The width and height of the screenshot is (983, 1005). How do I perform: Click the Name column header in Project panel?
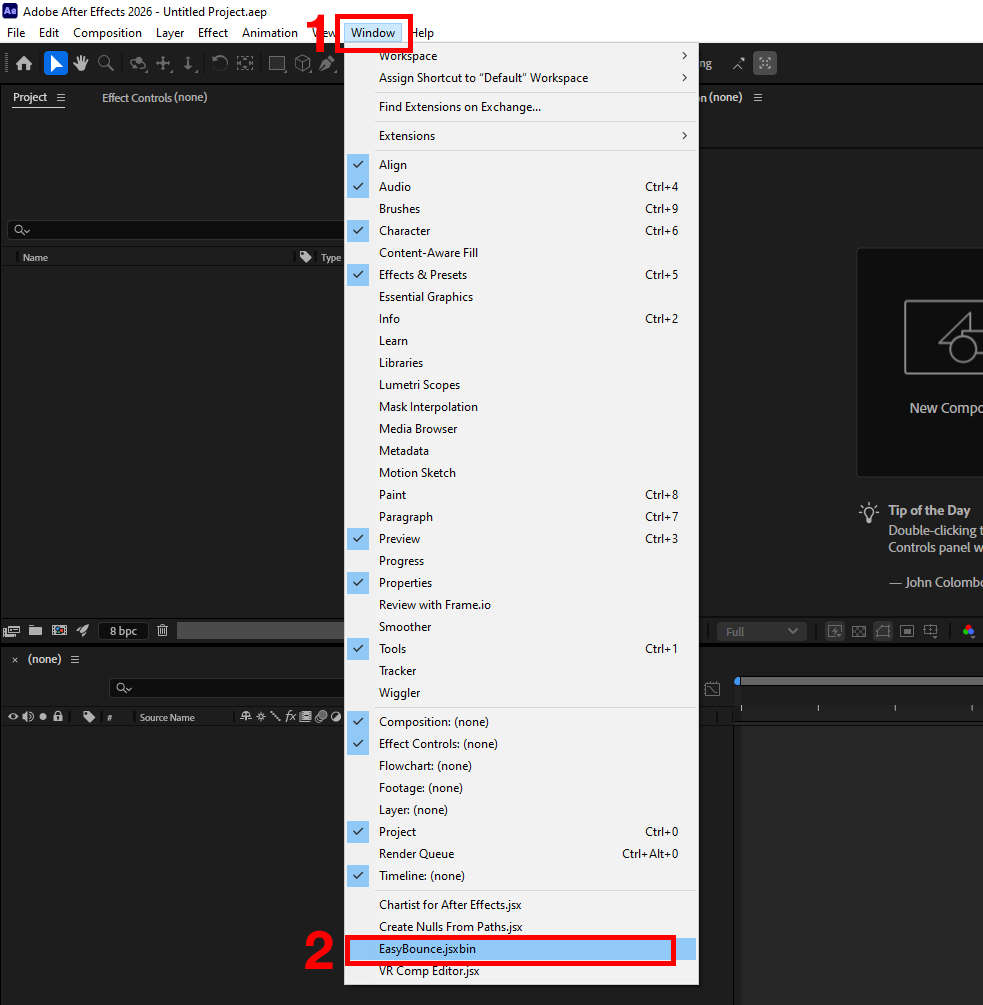click(35, 258)
